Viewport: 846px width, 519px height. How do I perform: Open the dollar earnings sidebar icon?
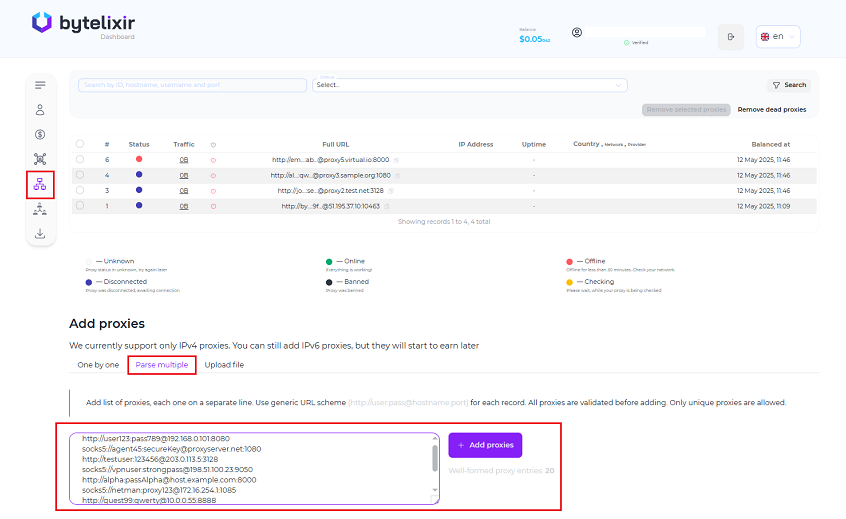[x=40, y=134]
